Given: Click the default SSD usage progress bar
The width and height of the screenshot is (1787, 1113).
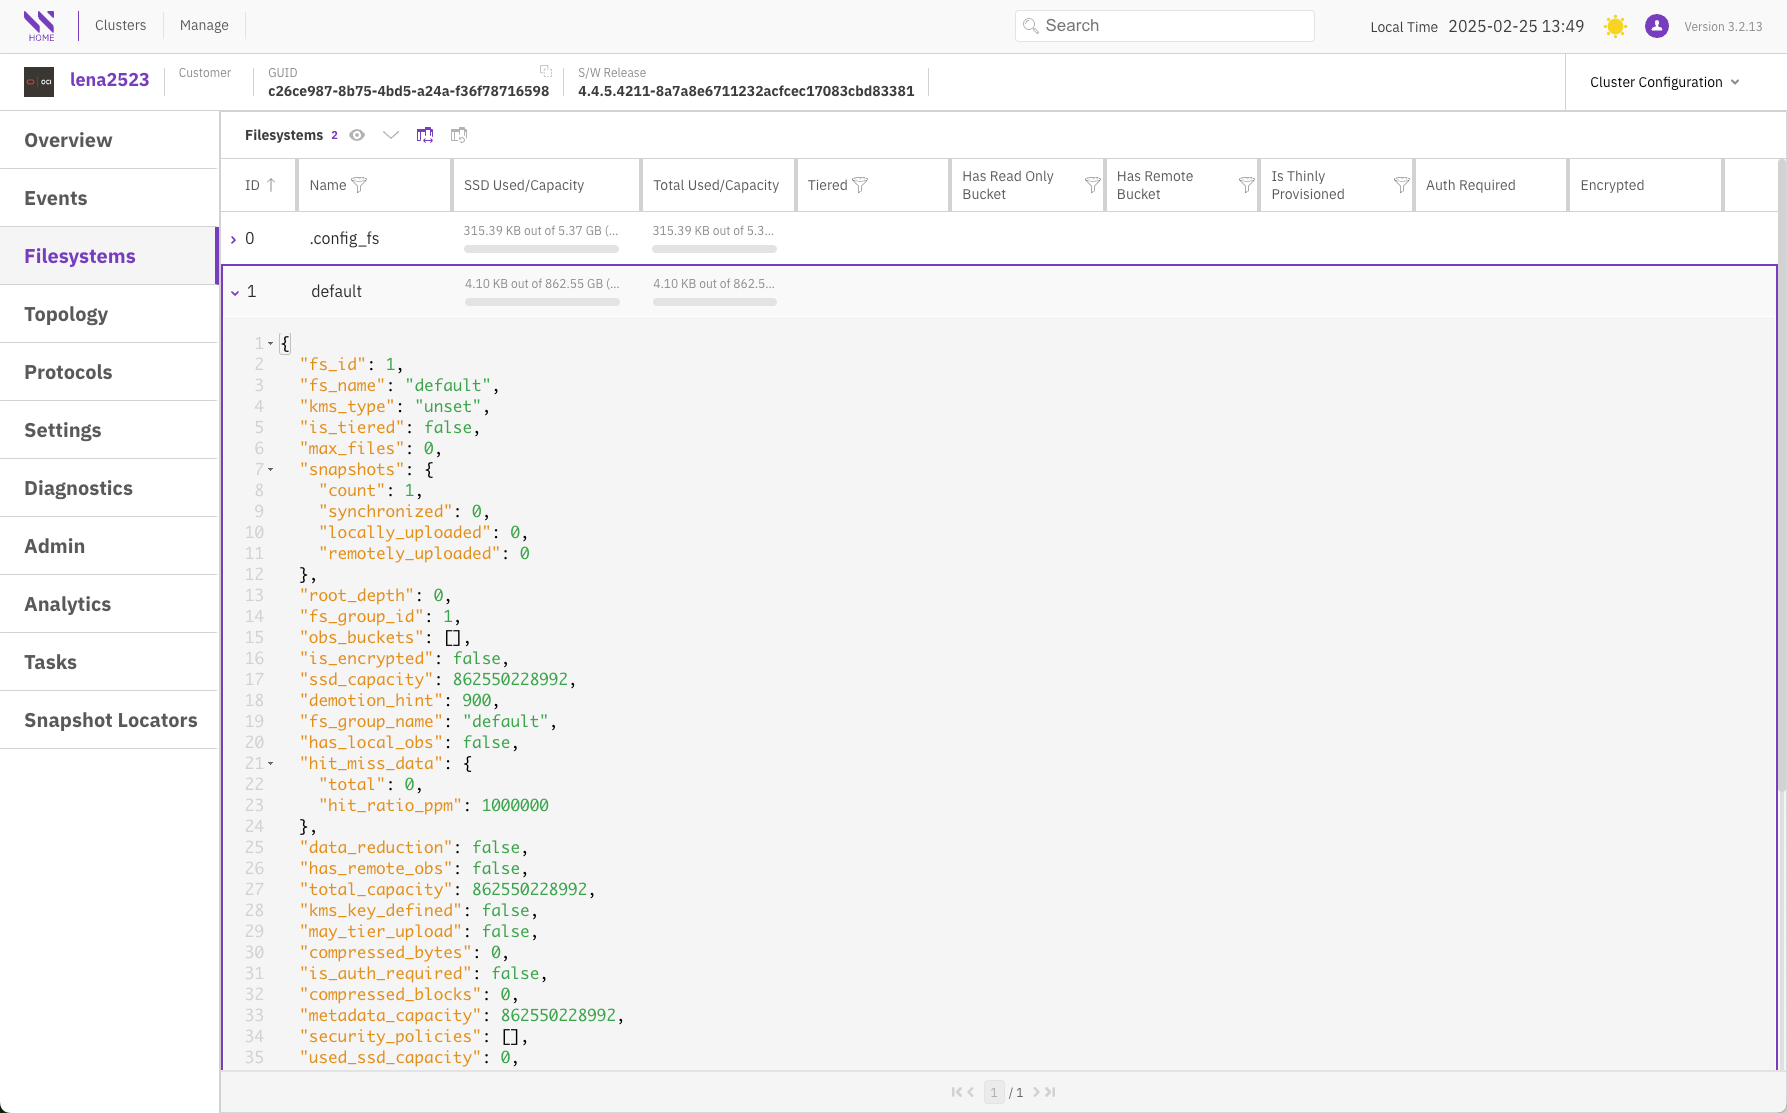Looking at the screenshot, I should (542, 302).
